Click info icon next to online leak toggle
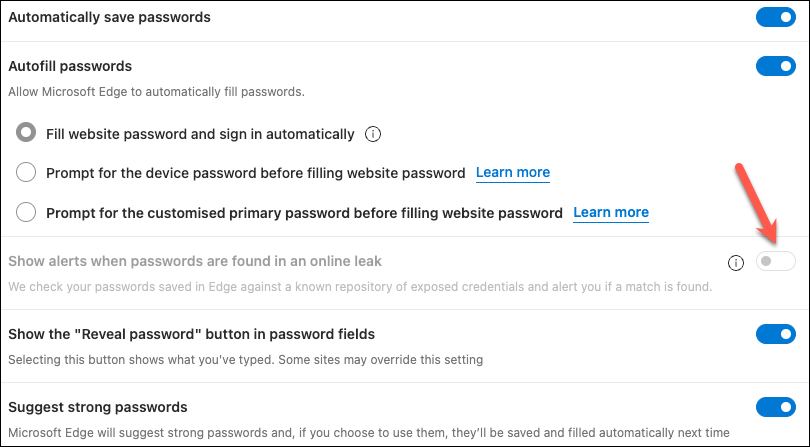Viewport: 810px width, 447px height. pos(735,263)
